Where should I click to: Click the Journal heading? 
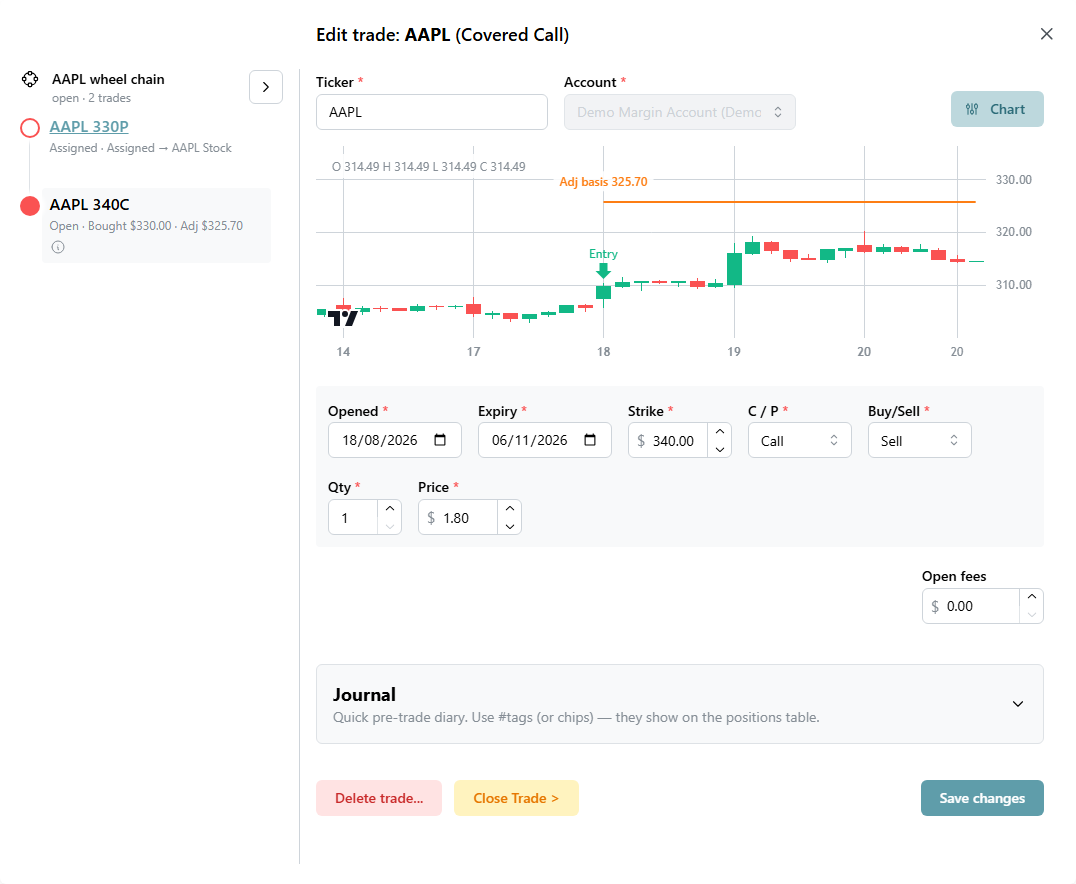(364, 695)
